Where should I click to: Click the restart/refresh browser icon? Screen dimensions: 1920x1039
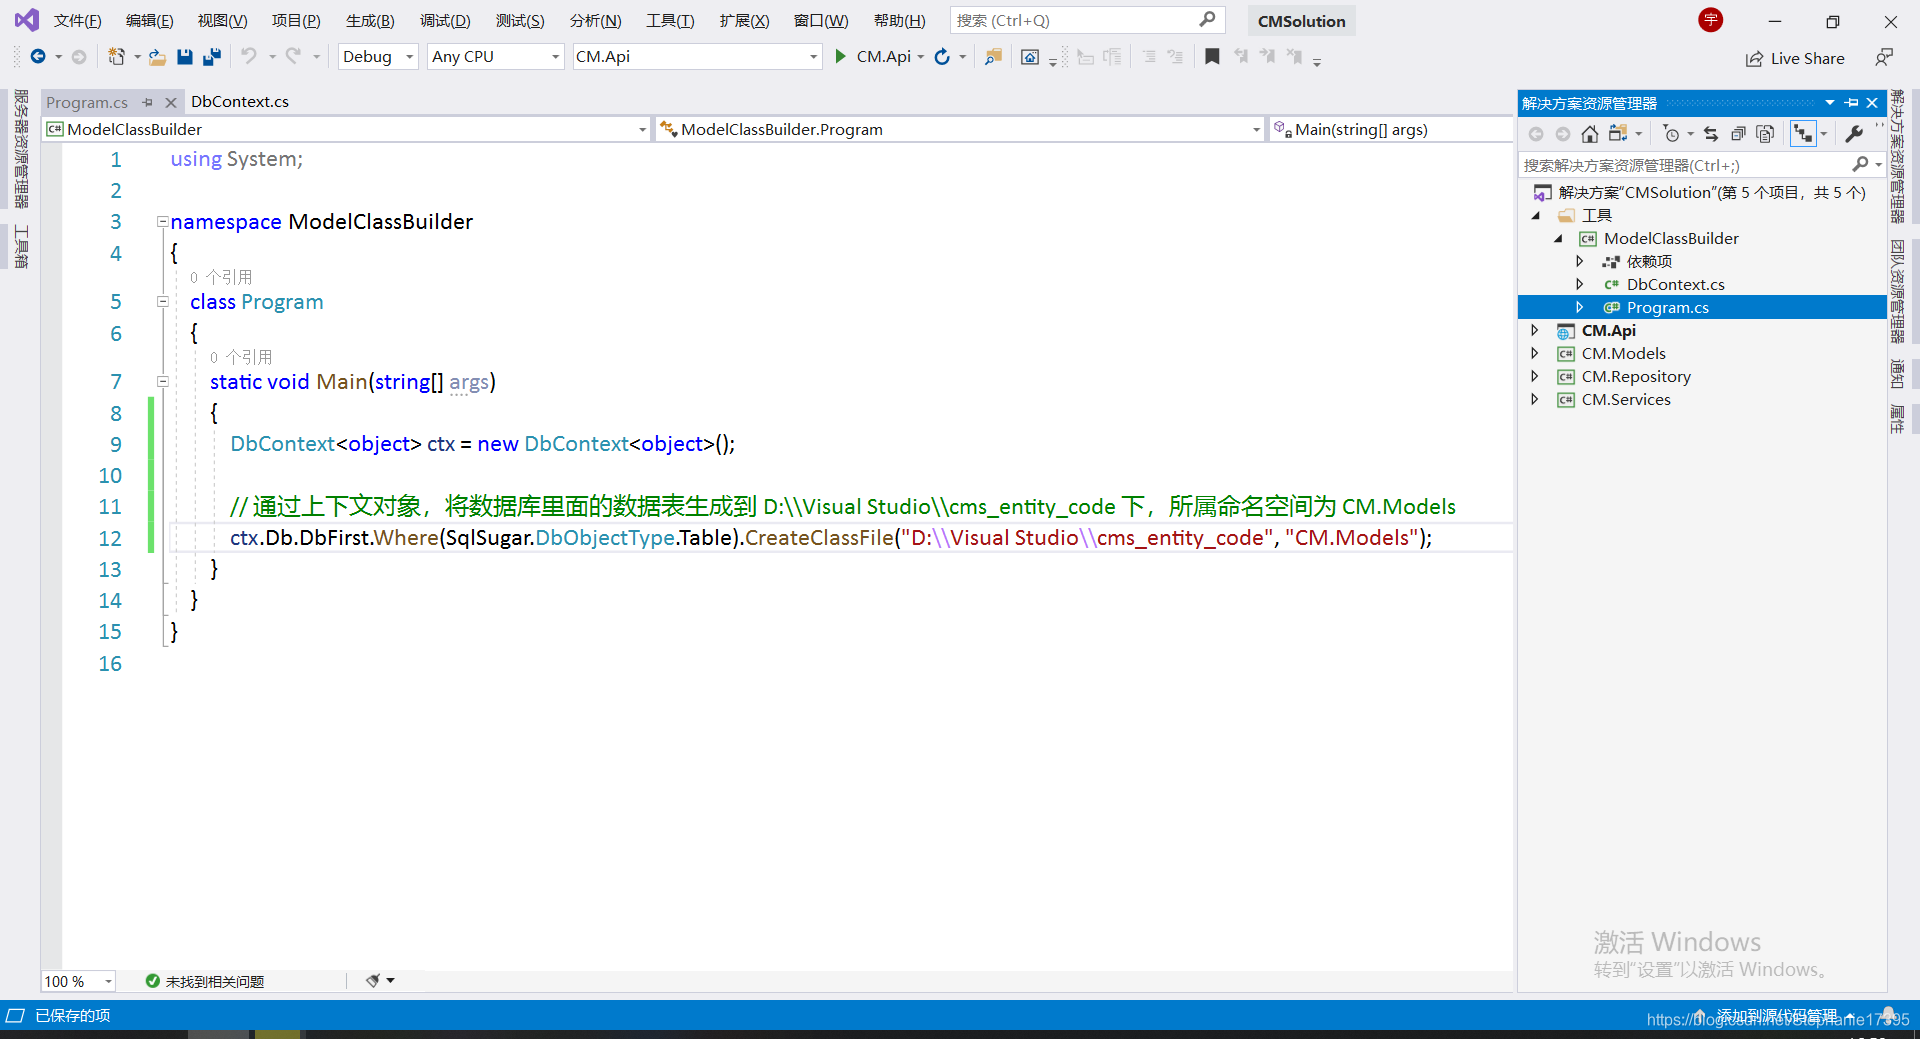coord(942,57)
